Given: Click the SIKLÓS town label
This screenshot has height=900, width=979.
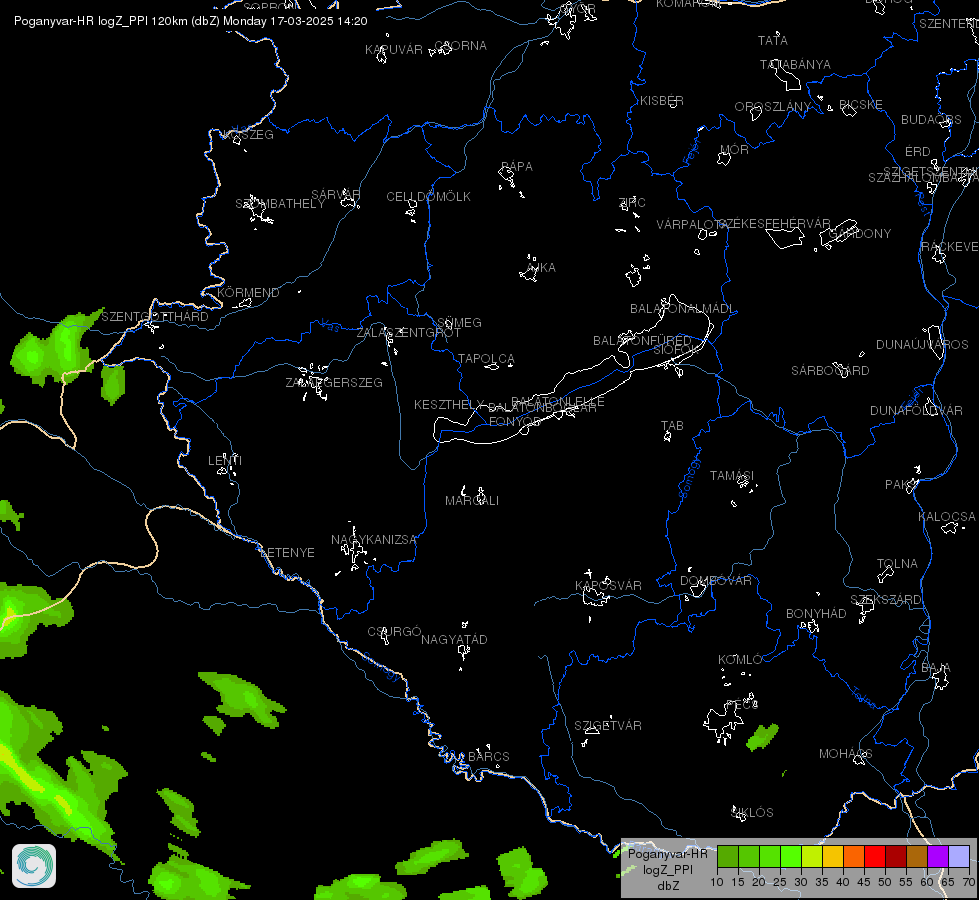Looking at the screenshot, I should click(x=752, y=813).
